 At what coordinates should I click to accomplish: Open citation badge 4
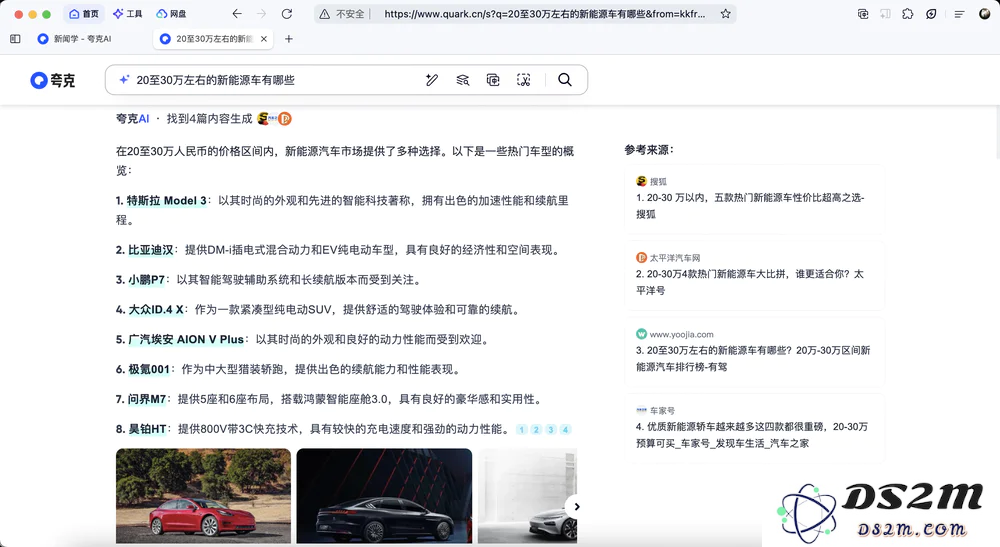[x=565, y=430]
